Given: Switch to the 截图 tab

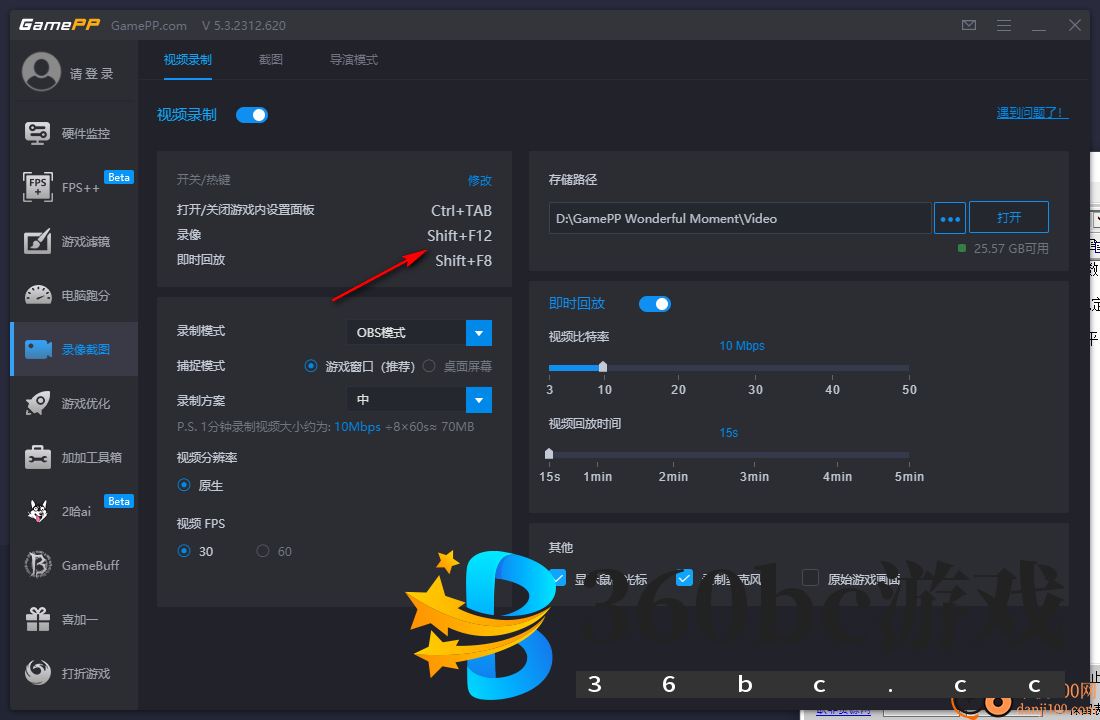Looking at the screenshot, I should (x=270, y=59).
